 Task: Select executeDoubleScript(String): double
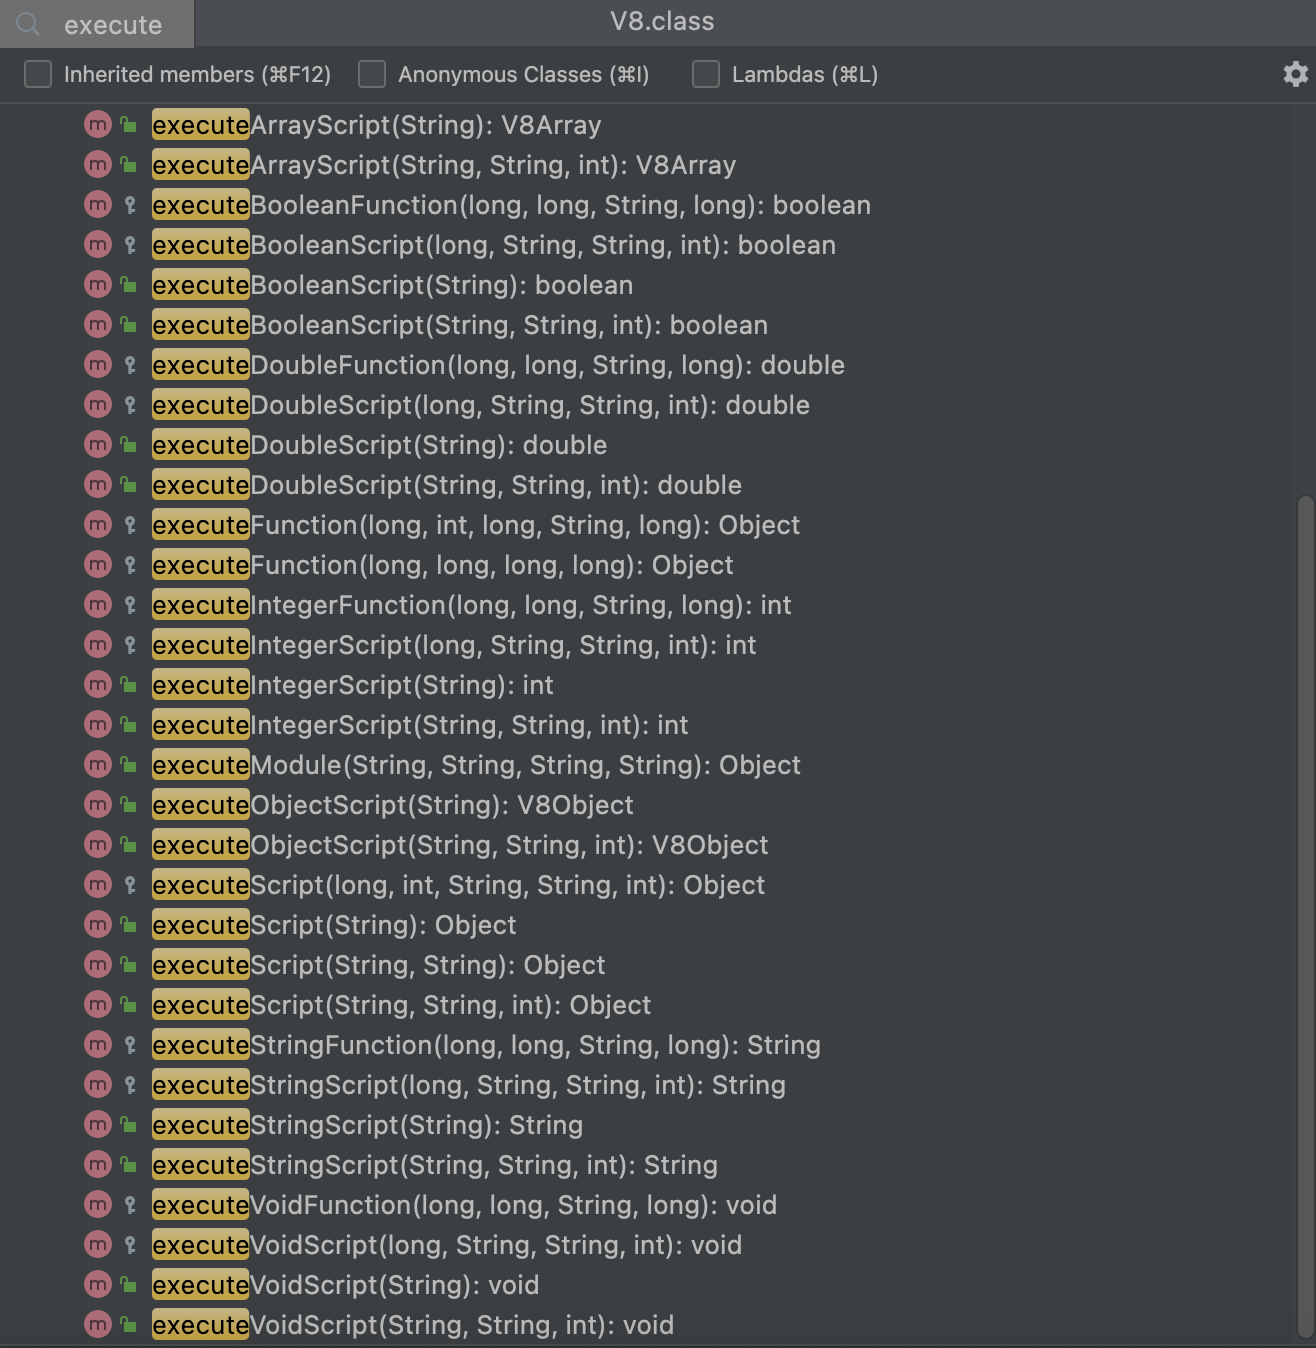pyautogui.click(x=379, y=445)
